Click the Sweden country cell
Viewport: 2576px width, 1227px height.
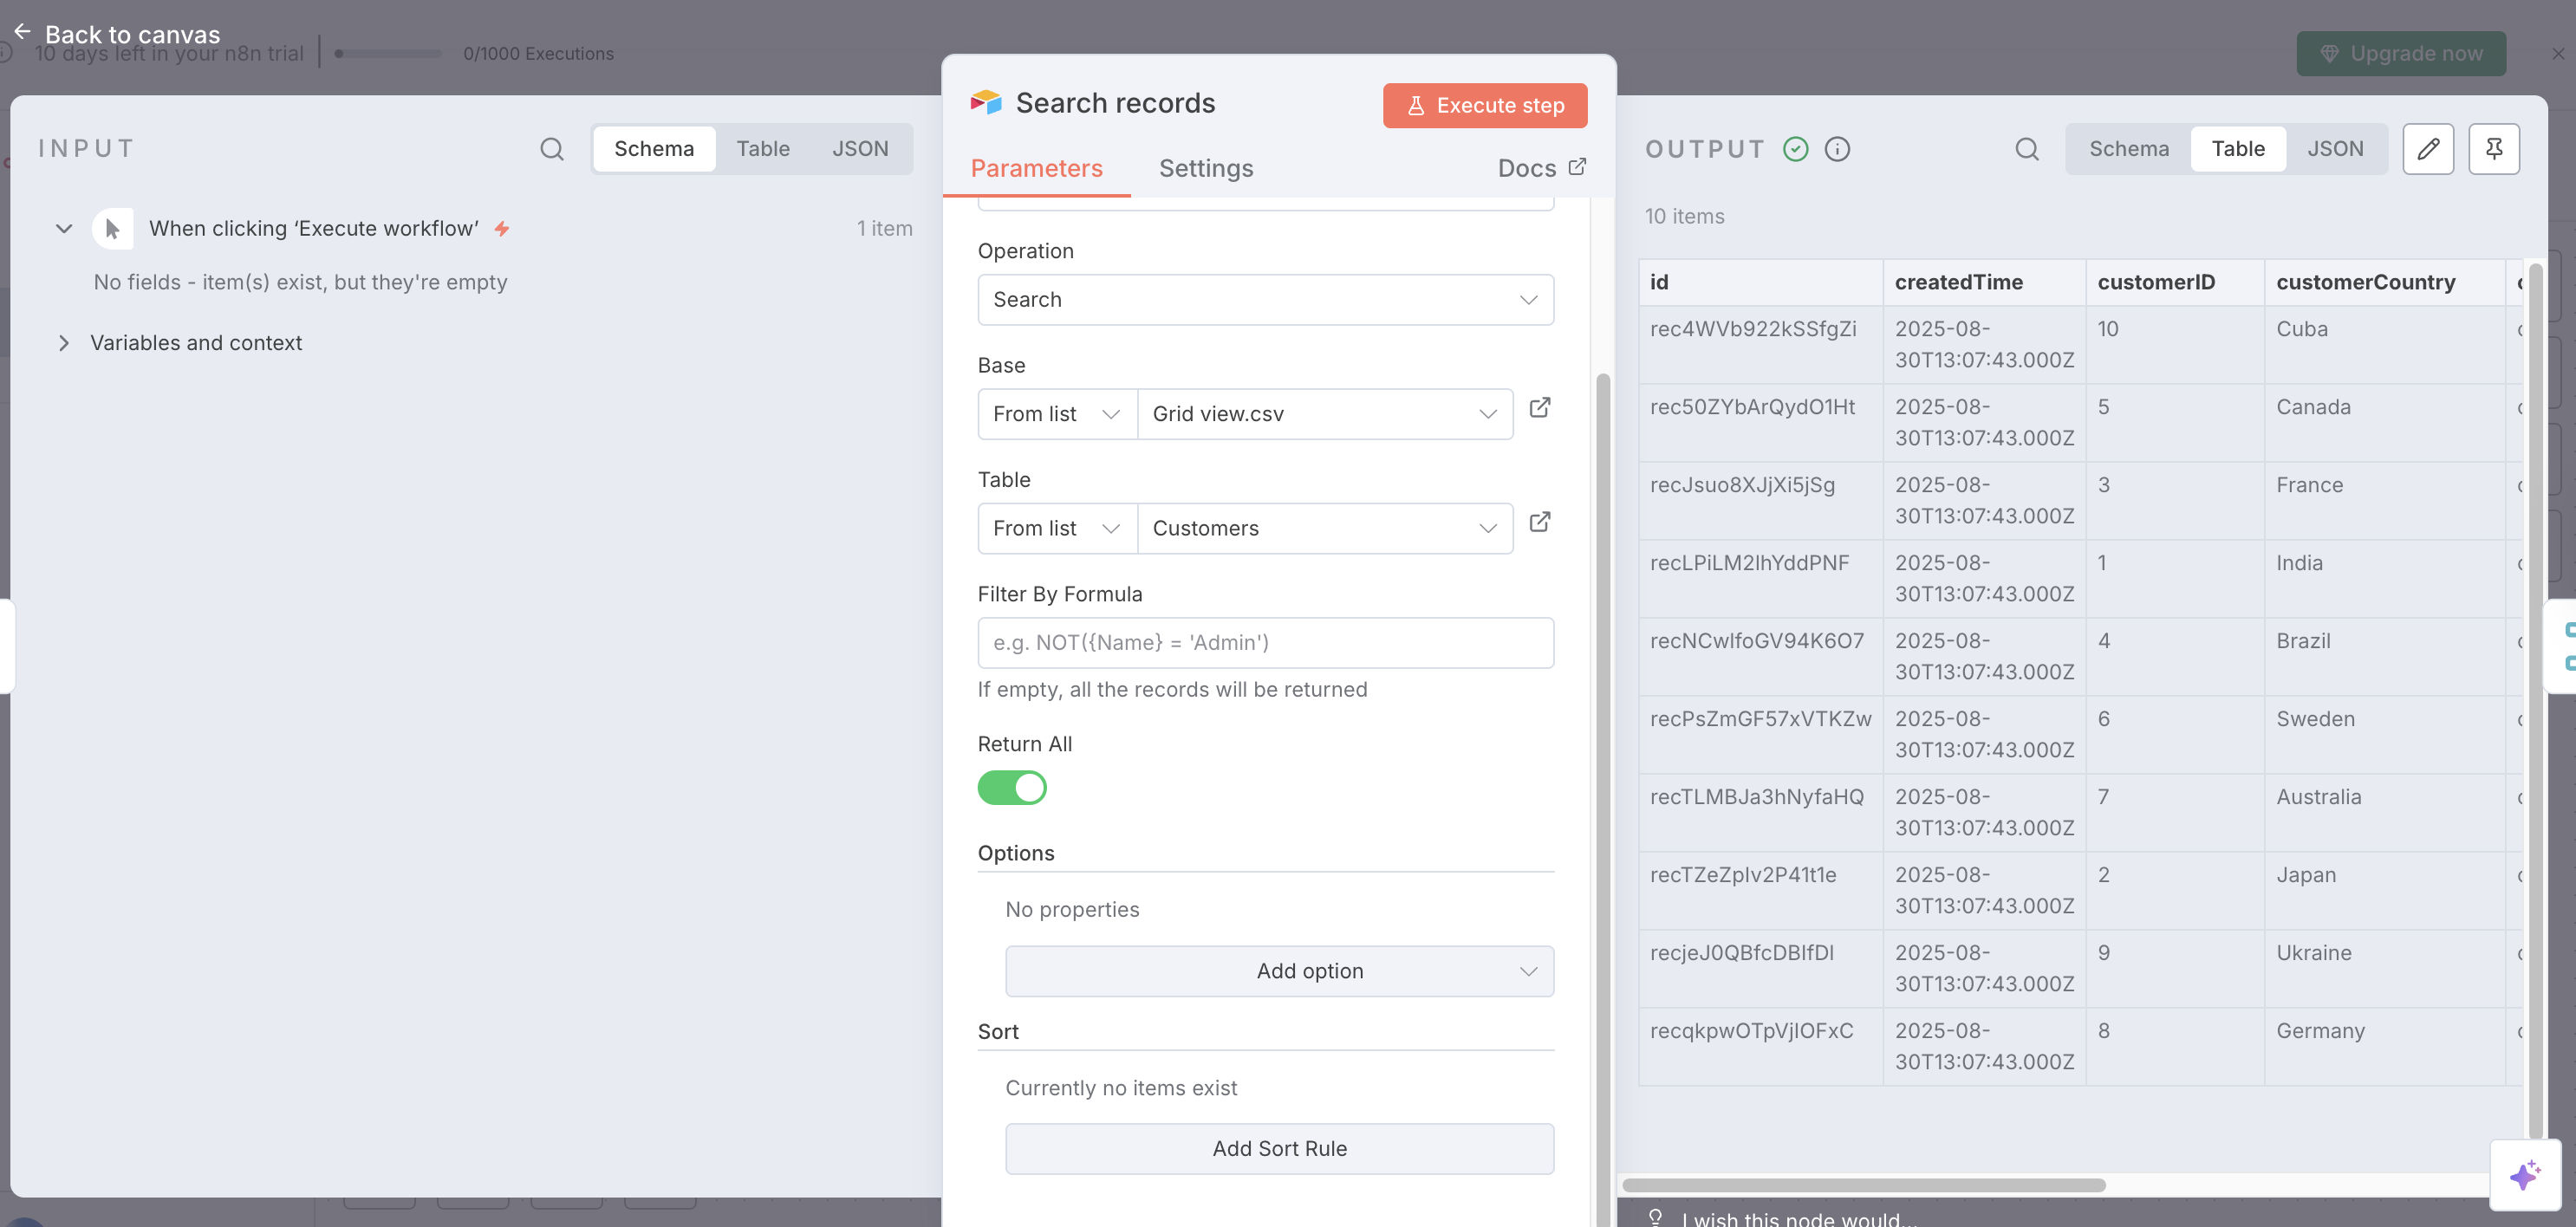click(2384, 735)
